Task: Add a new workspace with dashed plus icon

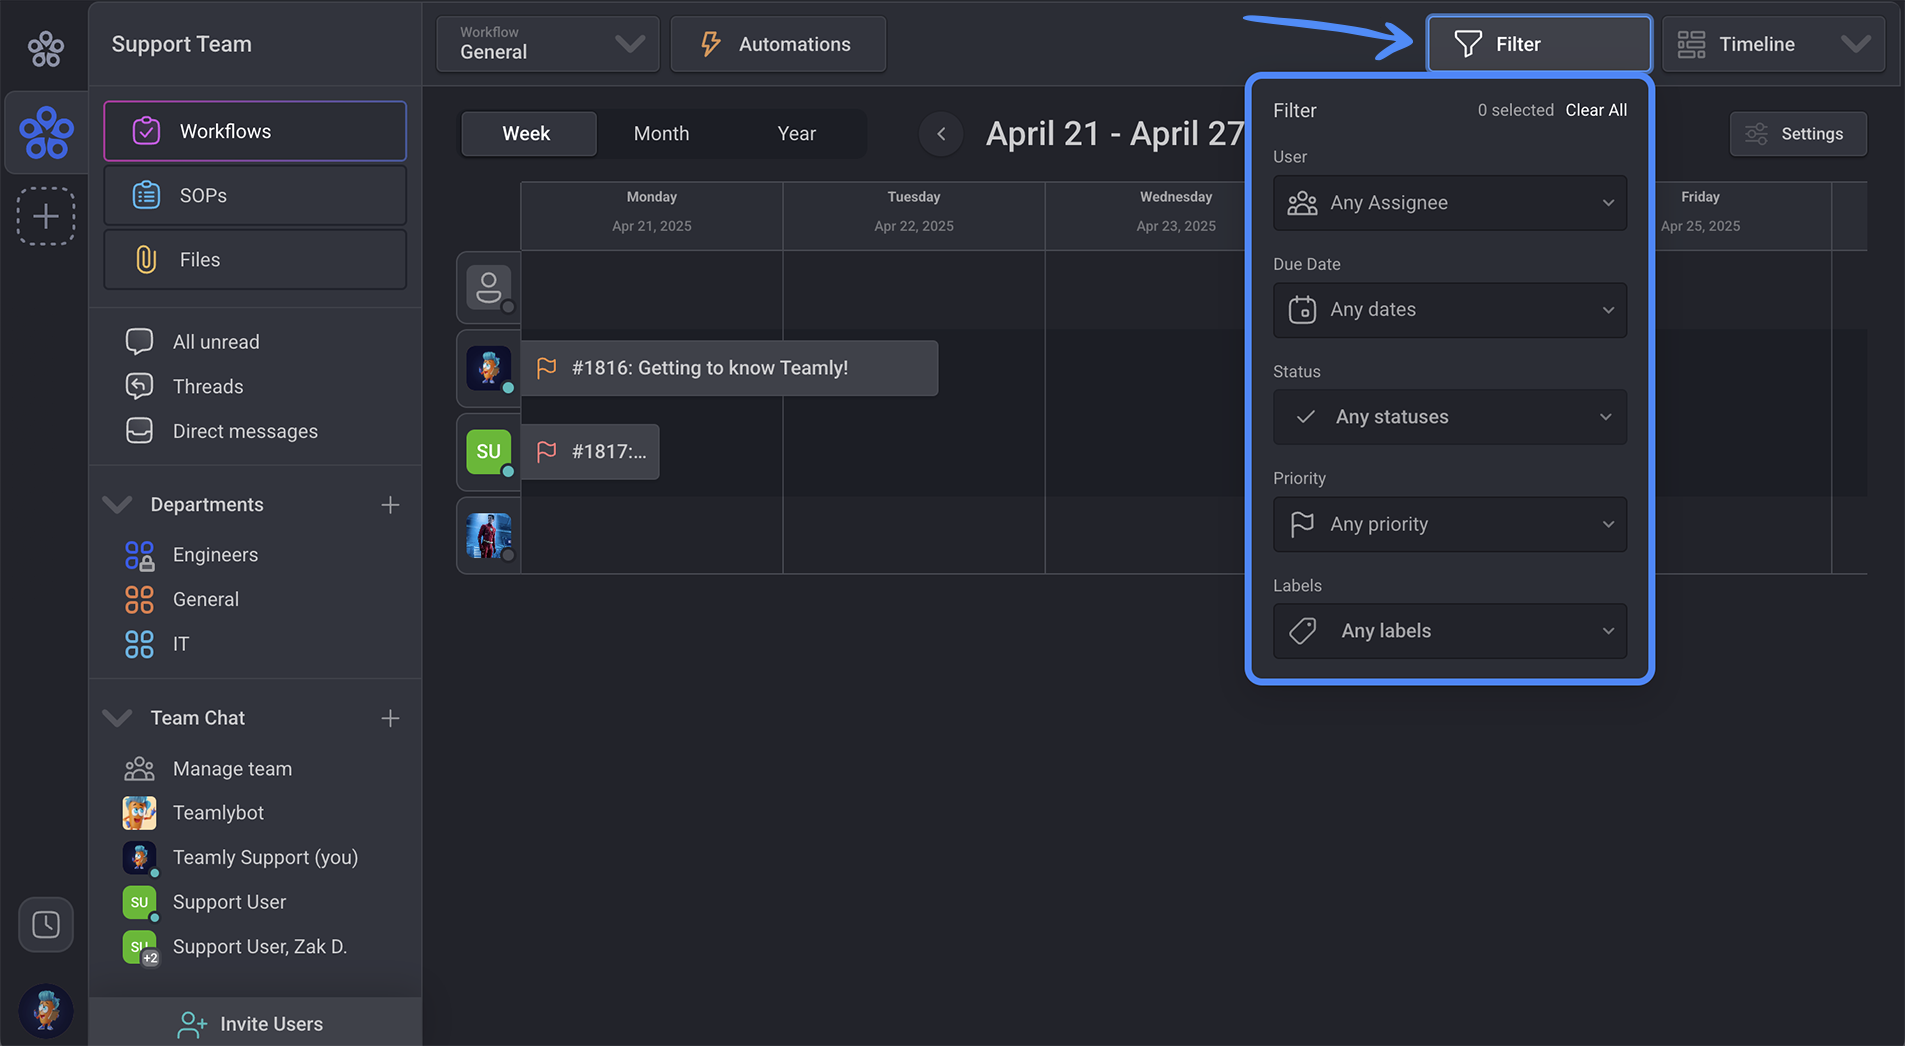Action: [46, 216]
